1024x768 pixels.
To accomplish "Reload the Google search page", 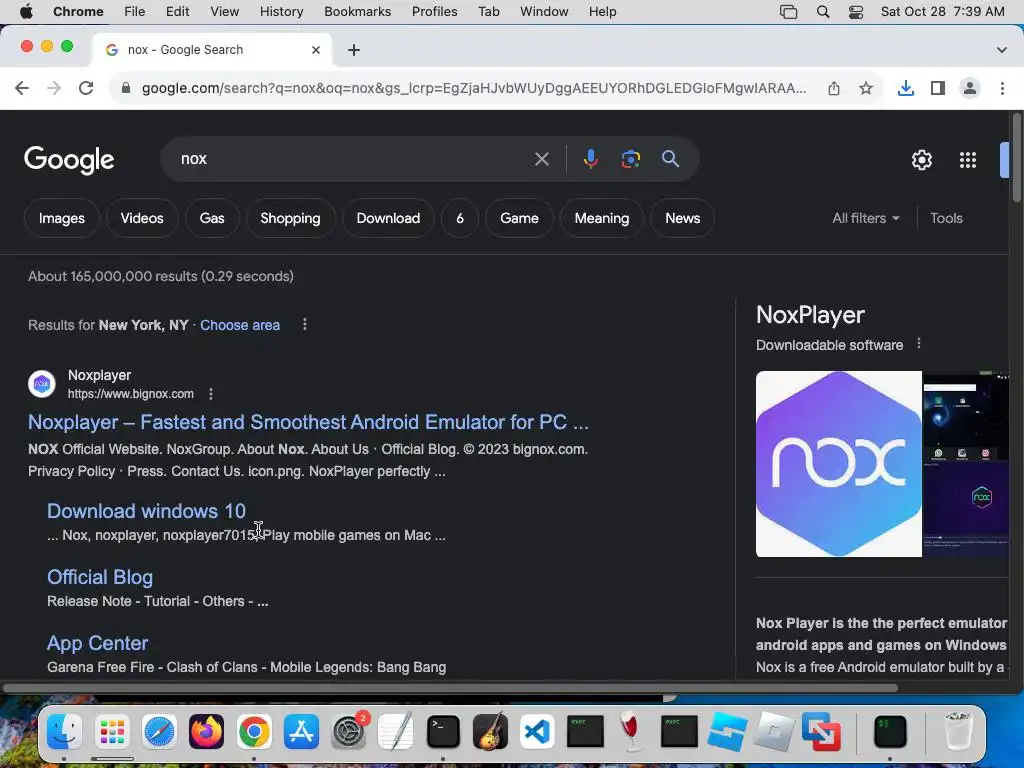I will click(86, 88).
